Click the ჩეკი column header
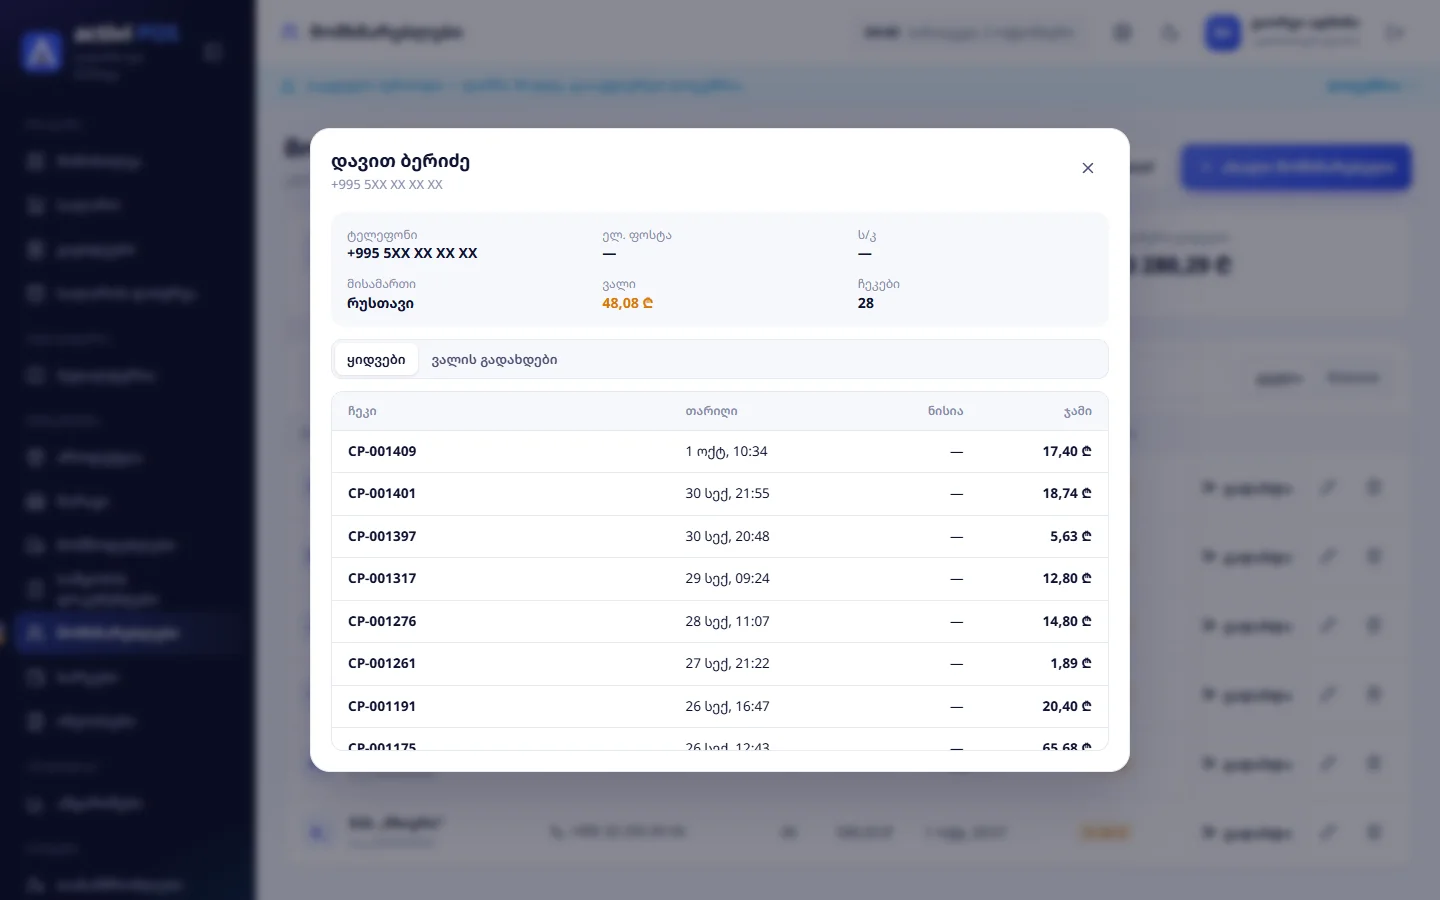The height and width of the screenshot is (900, 1440). coord(362,411)
